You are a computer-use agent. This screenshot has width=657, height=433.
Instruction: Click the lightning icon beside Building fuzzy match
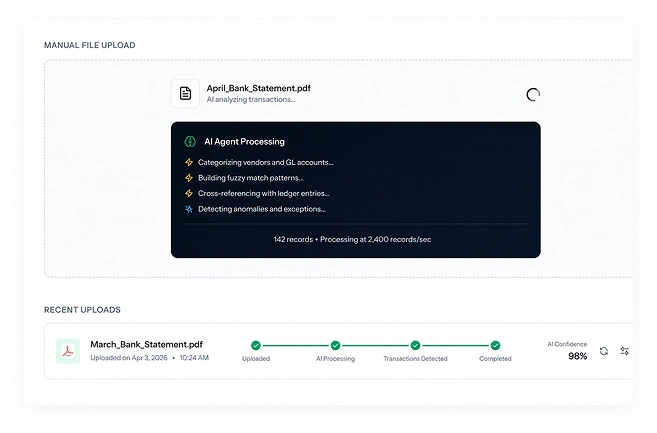point(189,178)
